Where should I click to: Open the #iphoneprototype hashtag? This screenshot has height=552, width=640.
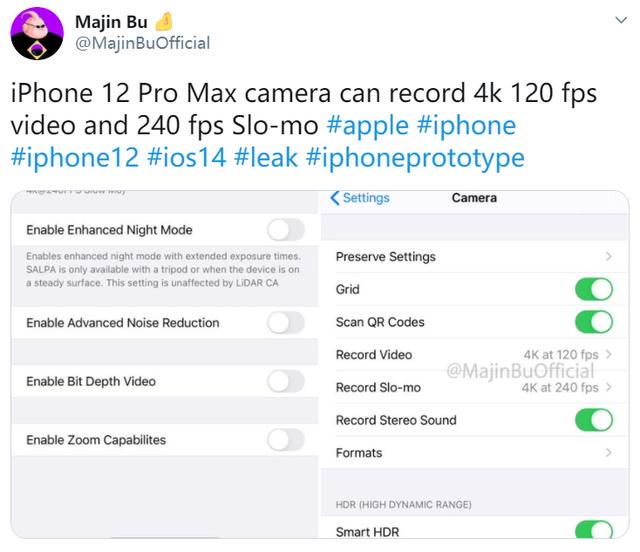(x=415, y=158)
